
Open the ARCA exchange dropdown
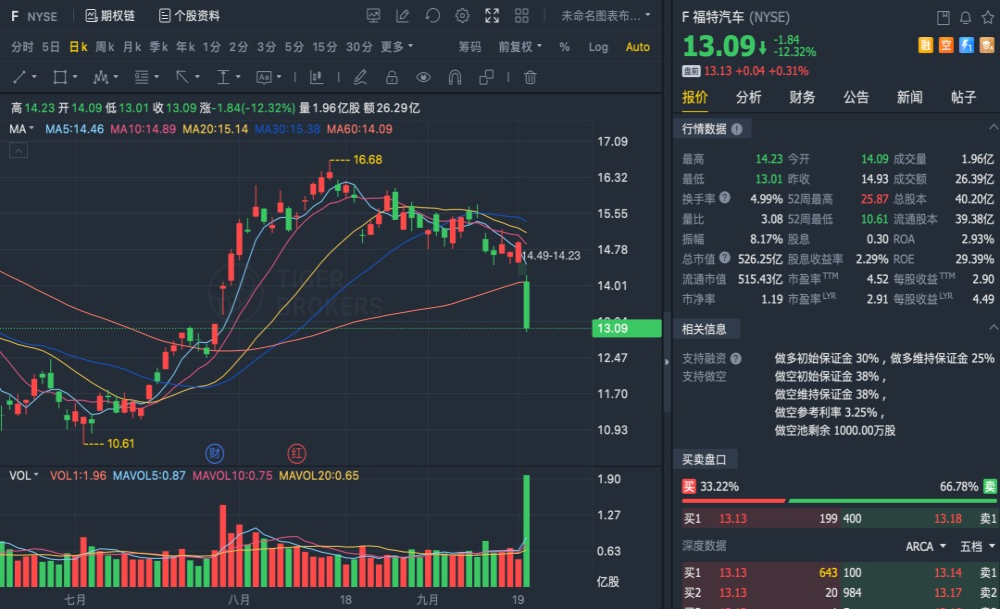point(925,547)
